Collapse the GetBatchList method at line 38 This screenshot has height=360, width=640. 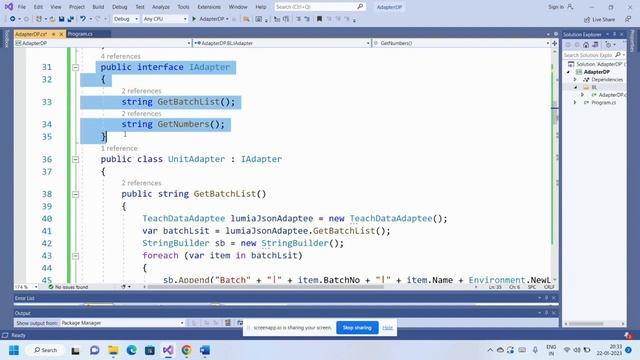coord(76,194)
